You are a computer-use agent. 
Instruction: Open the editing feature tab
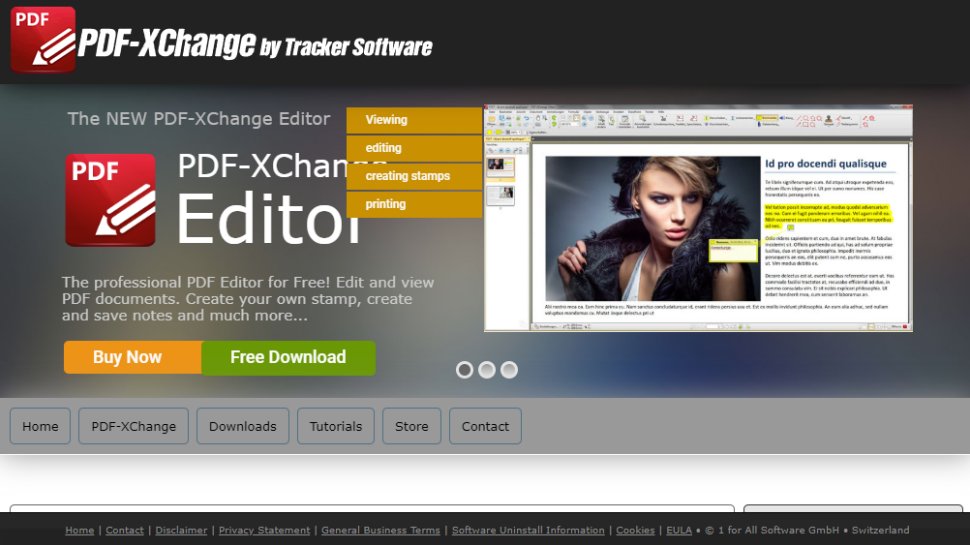pyautogui.click(x=414, y=148)
